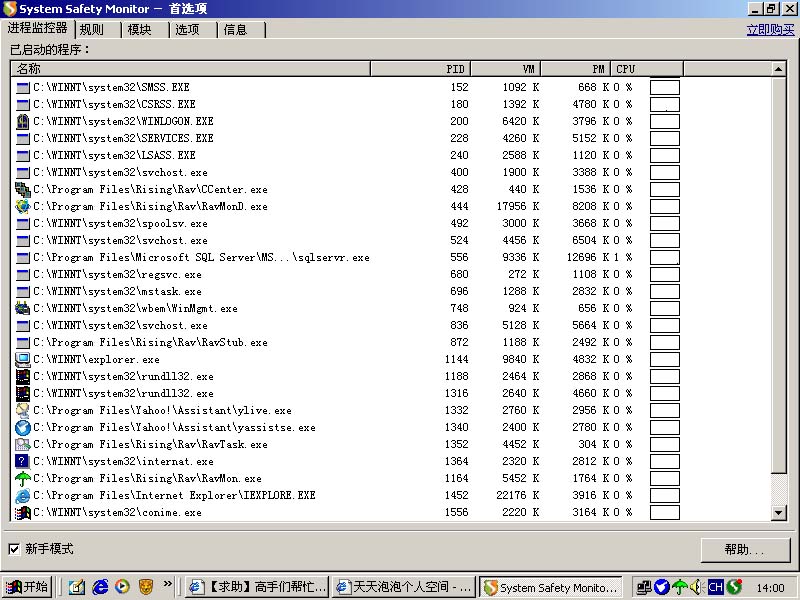Screen dimensions: 800x600
Task: Click the IEXPLORE.EXE process icon
Action: (x=22, y=495)
